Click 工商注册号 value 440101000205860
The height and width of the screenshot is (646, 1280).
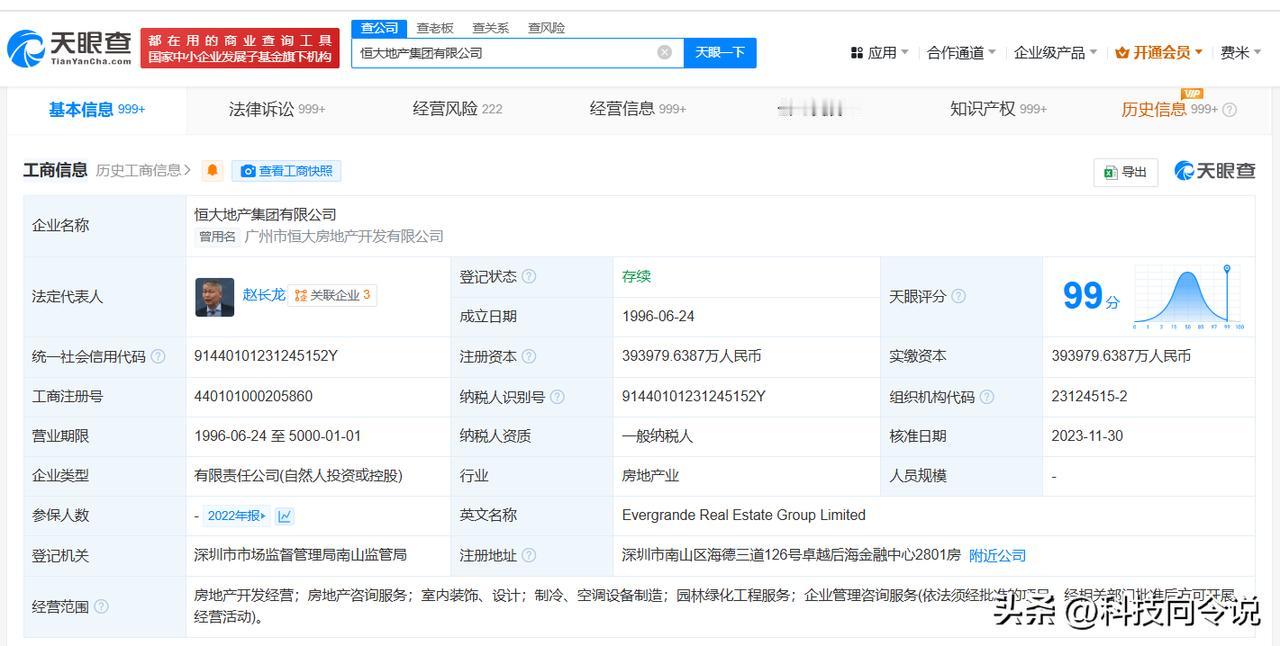tap(253, 396)
